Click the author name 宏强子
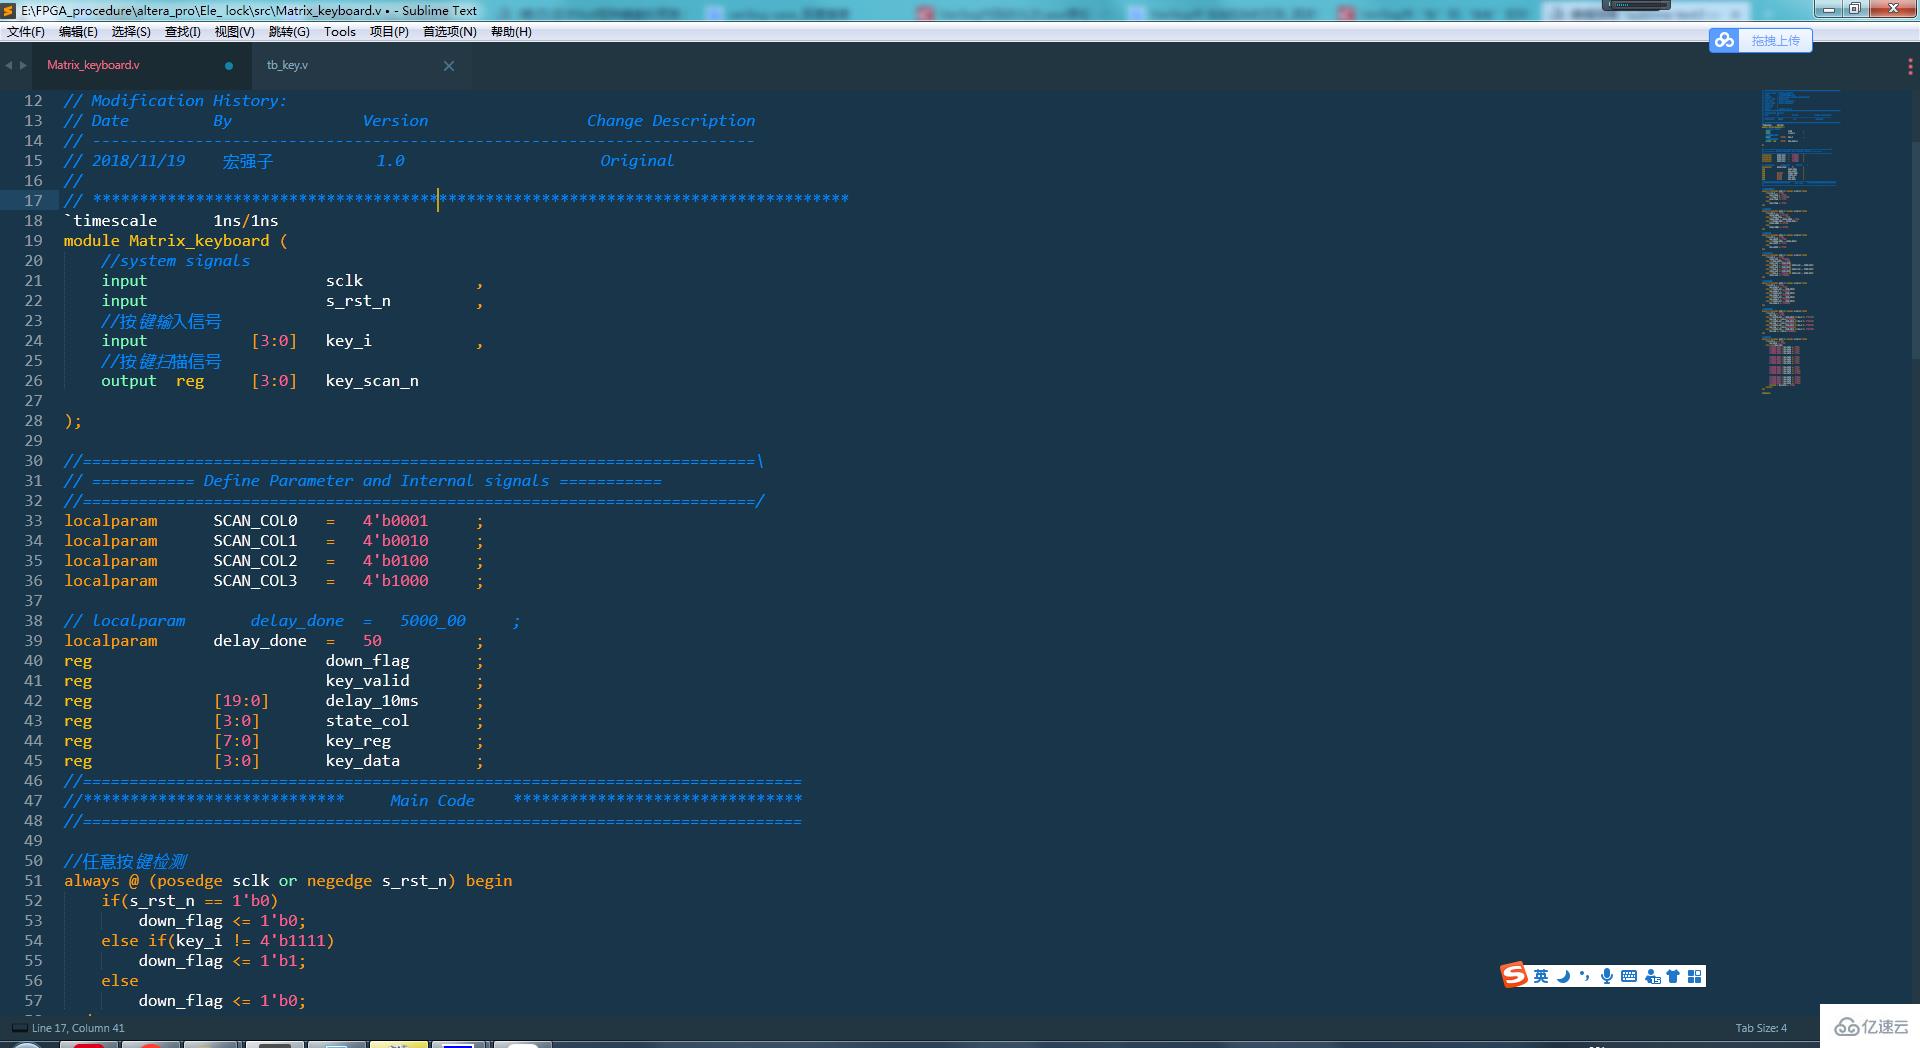The width and height of the screenshot is (1920, 1048). 247,161
